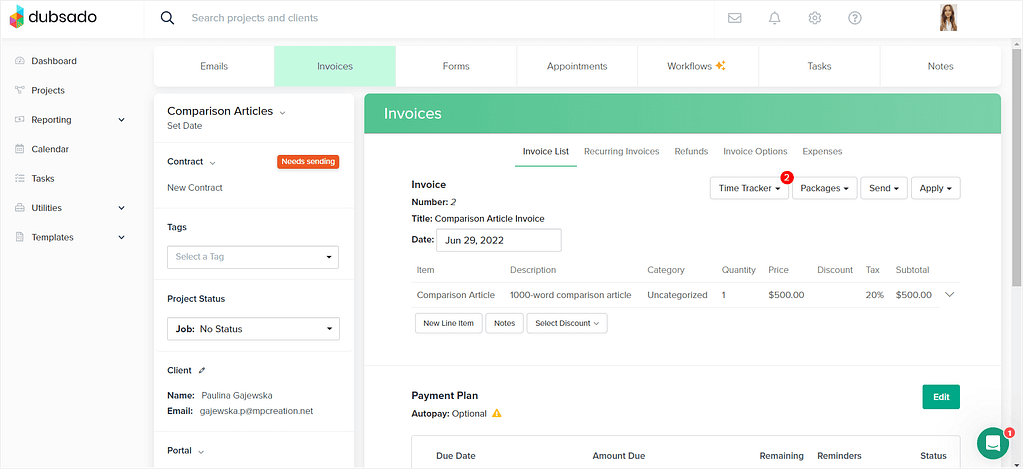The height and width of the screenshot is (469, 1023).
Task: Open the Refunds sub-tab
Action: pyautogui.click(x=691, y=151)
